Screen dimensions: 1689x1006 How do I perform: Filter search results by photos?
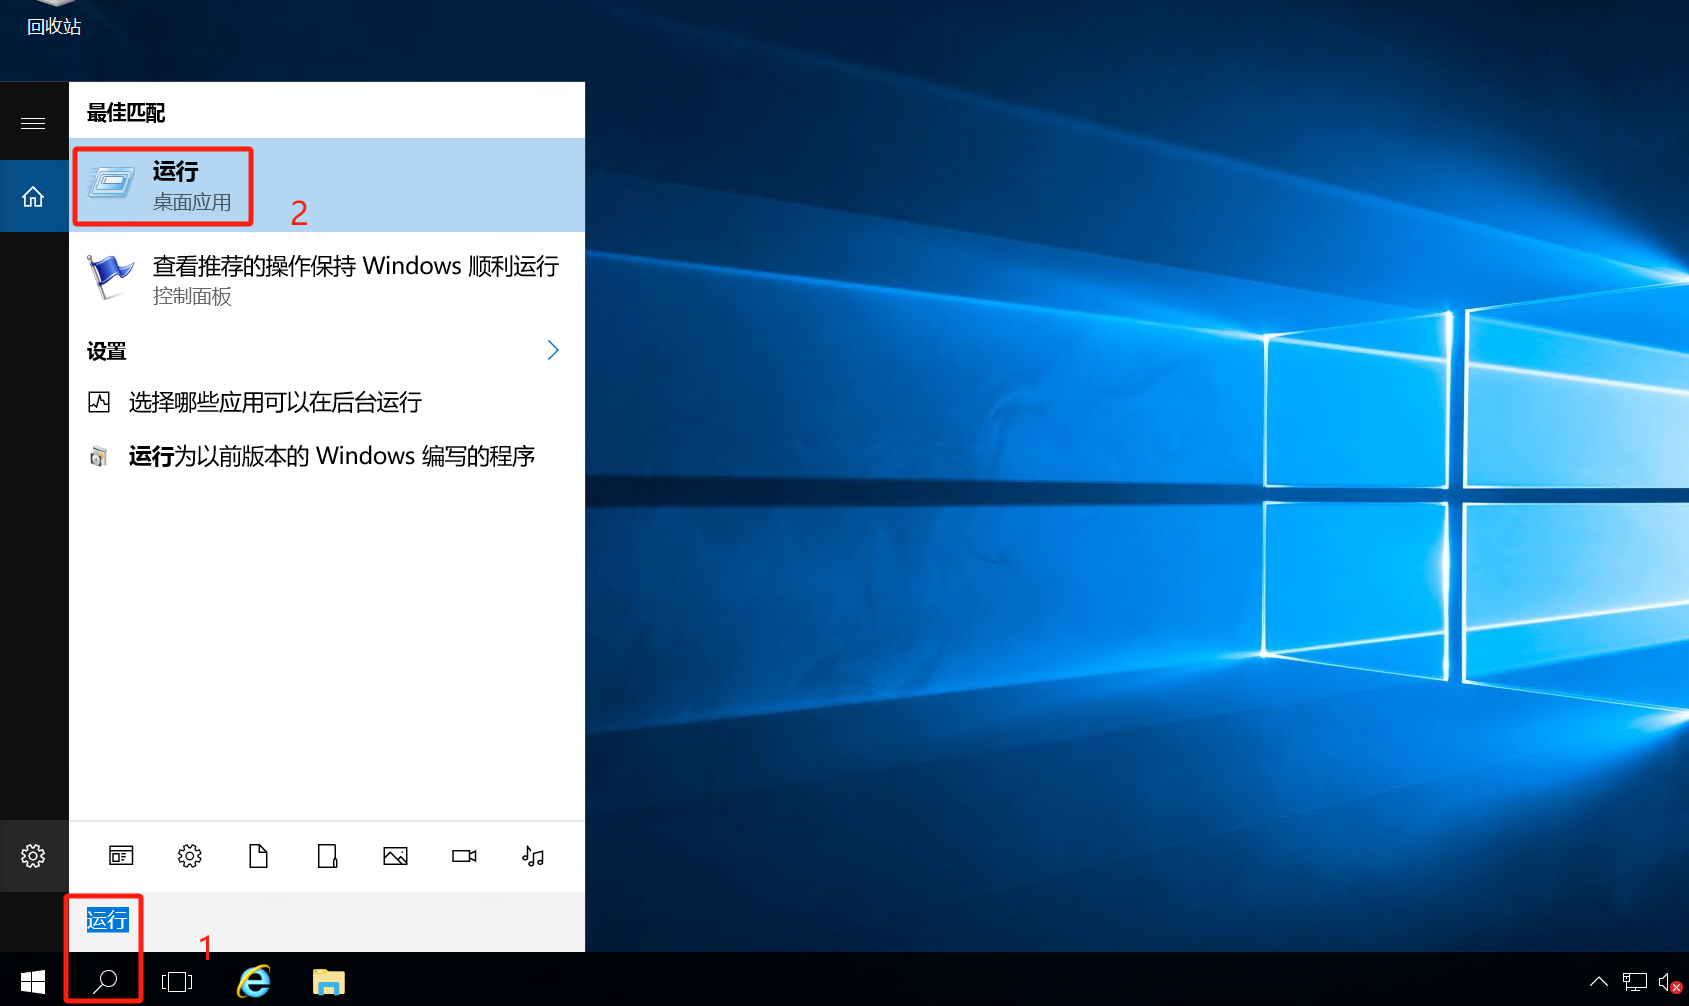click(x=395, y=856)
